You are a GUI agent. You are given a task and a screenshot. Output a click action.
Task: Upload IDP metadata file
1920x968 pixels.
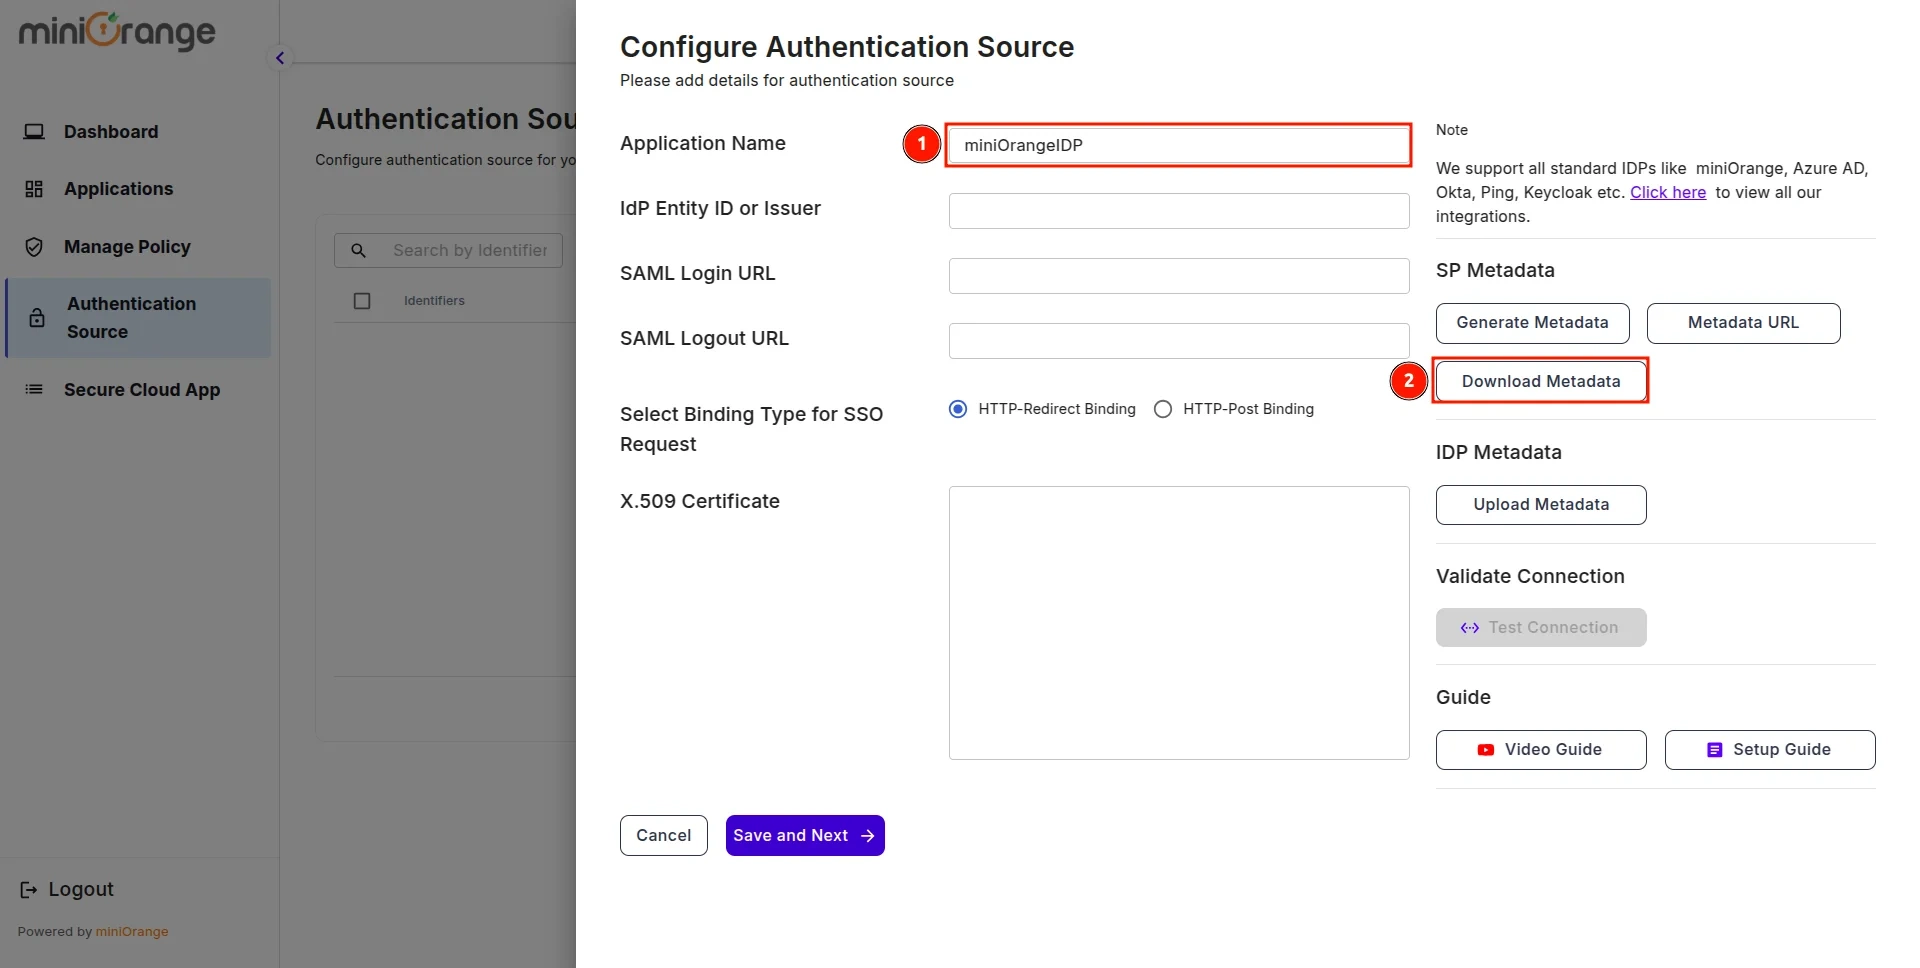[1541, 504]
